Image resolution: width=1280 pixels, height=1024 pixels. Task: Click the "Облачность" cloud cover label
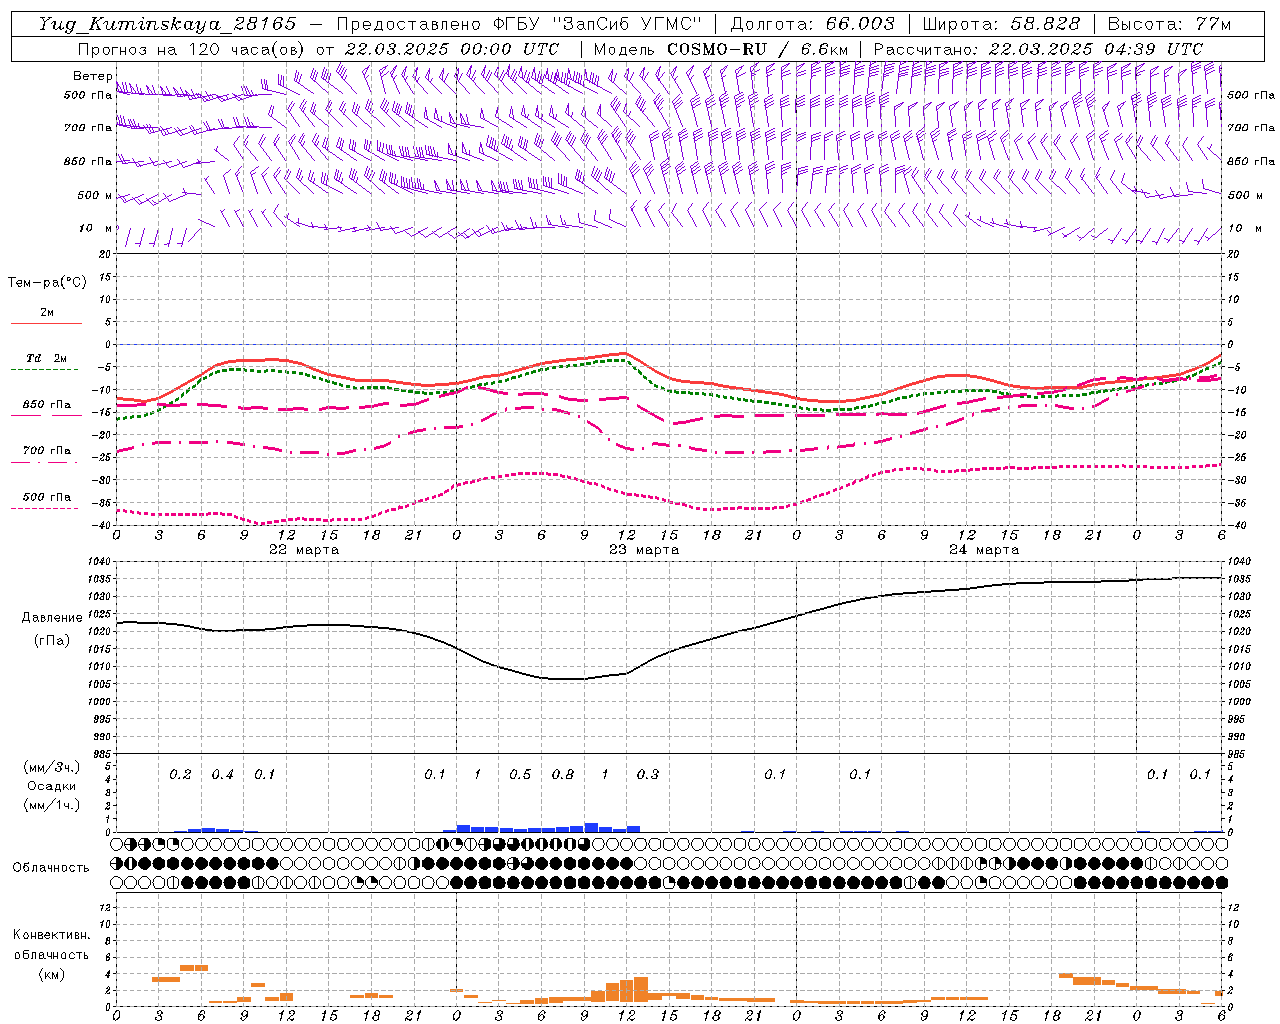click(51, 868)
